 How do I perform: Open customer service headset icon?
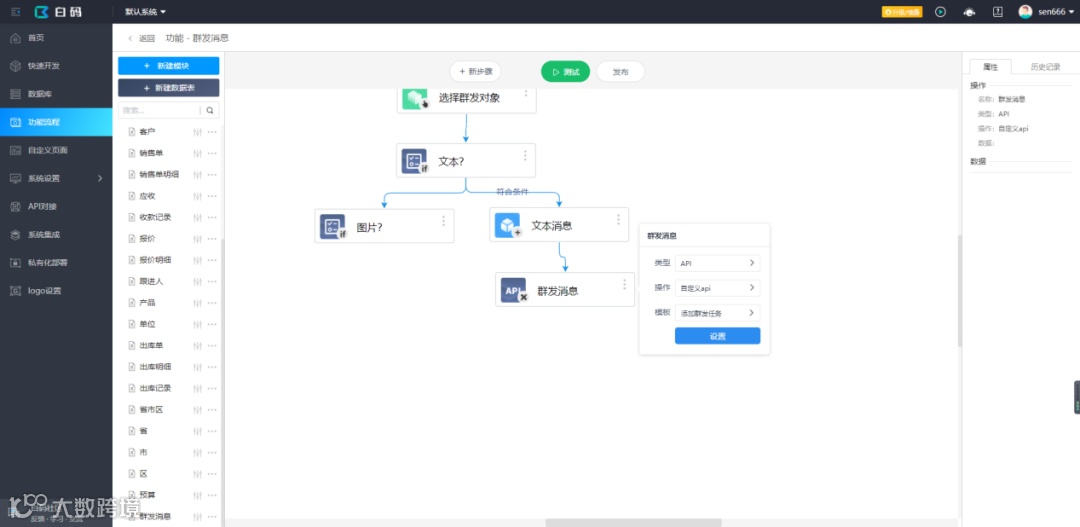pos(969,12)
